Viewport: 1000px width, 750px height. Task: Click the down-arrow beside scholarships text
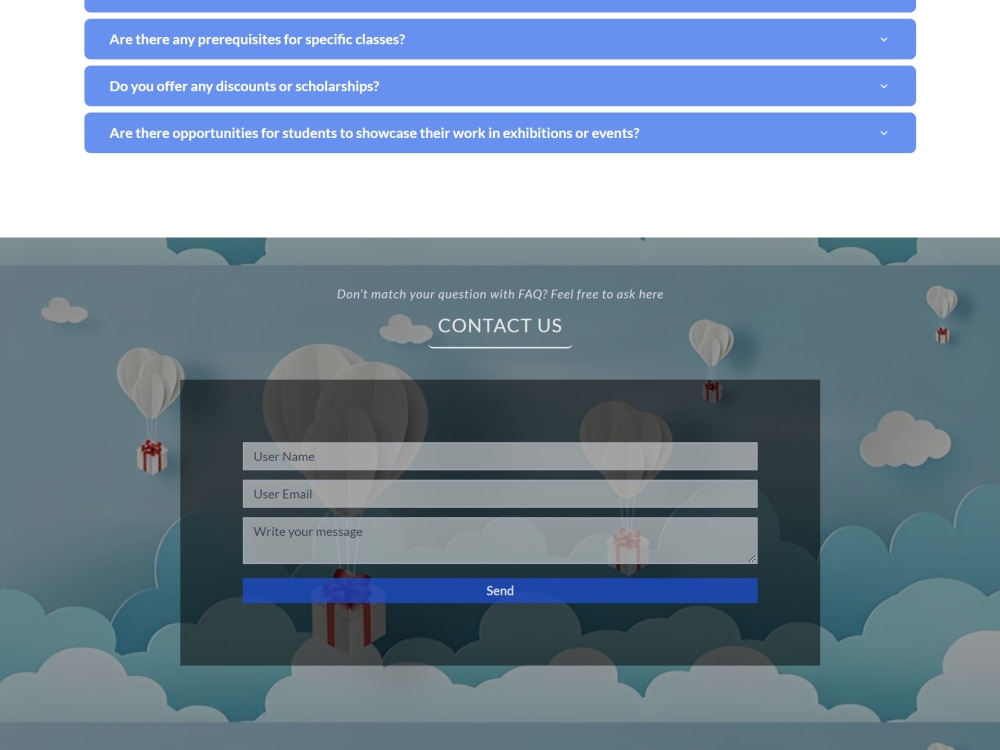pos(884,86)
